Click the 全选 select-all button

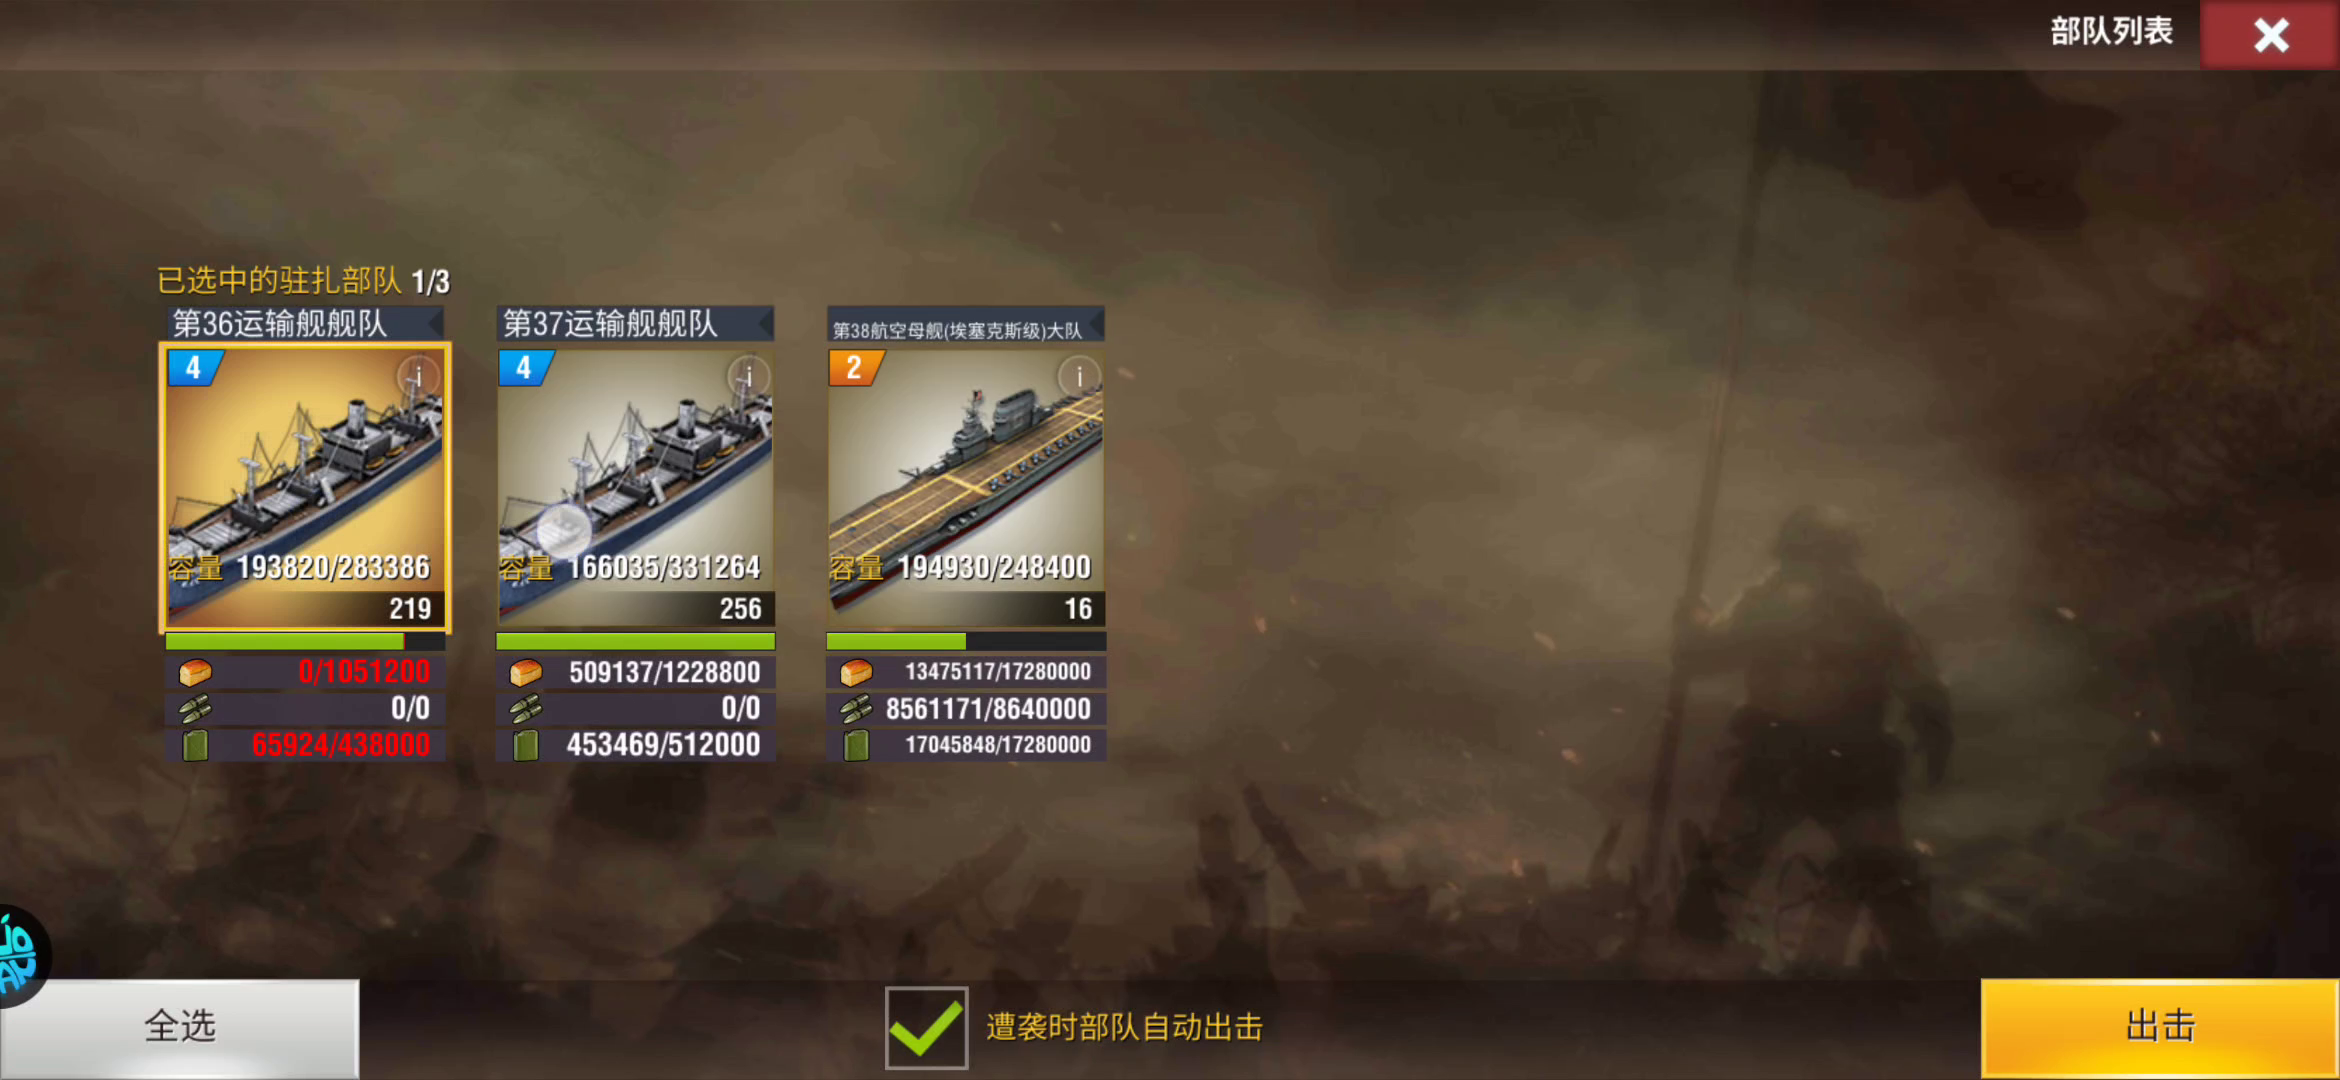tap(180, 1028)
